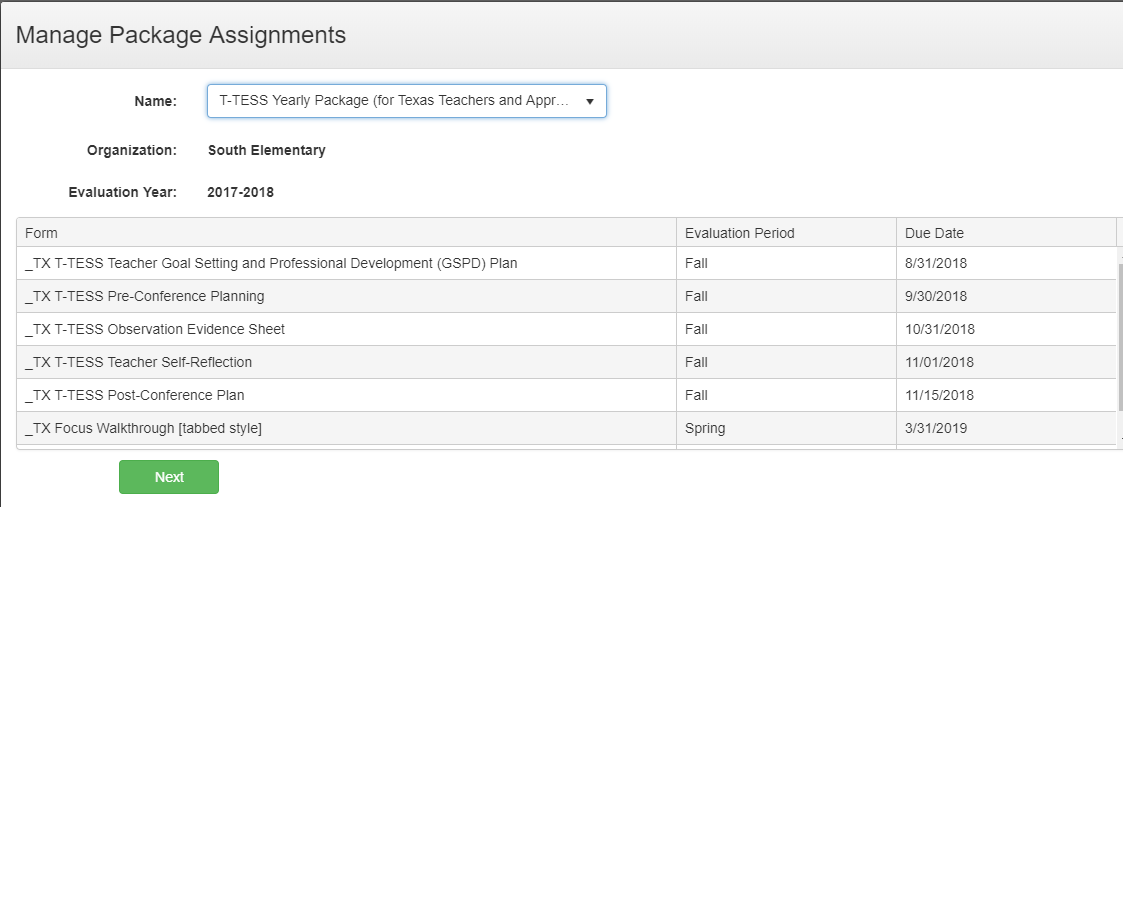The width and height of the screenshot is (1123, 900).
Task: Click the Evaluation Period column header
Action: pos(739,233)
